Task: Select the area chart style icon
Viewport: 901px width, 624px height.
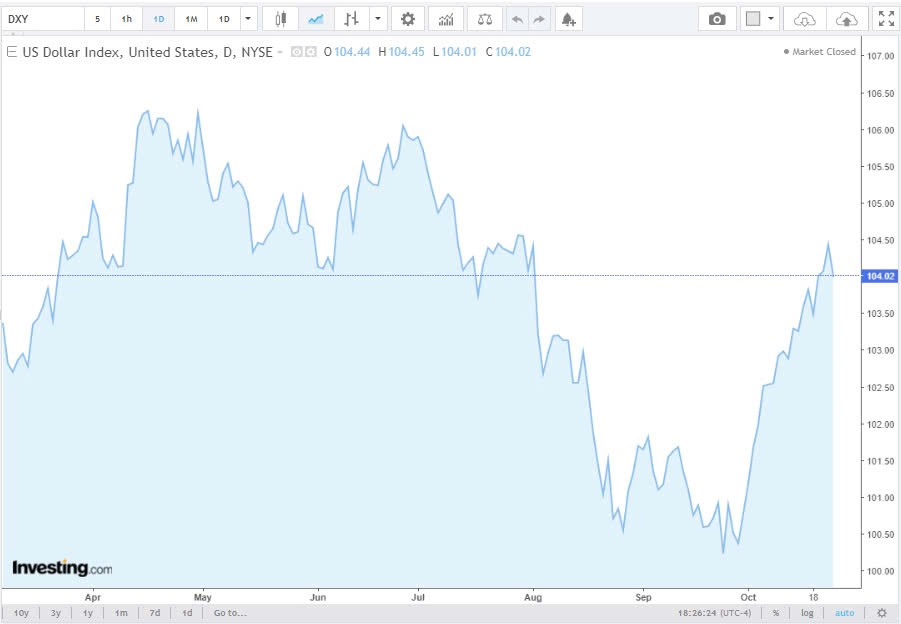Action: 314,18
